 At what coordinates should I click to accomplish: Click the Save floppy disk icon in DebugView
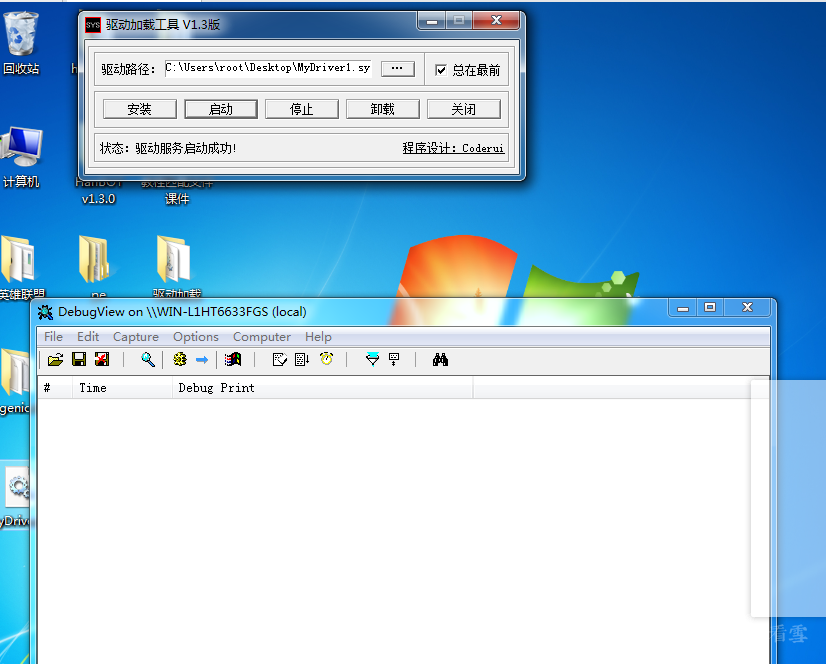(79, 360)
